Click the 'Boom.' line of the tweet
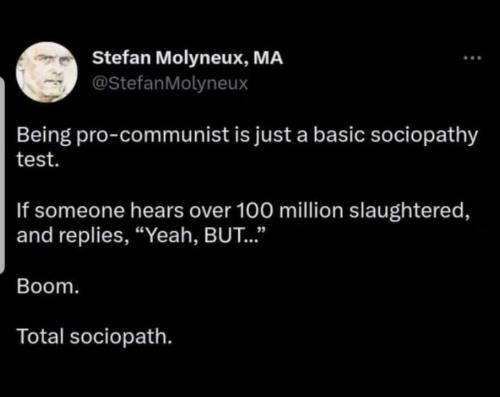500x397 pixels. [48, 286]
